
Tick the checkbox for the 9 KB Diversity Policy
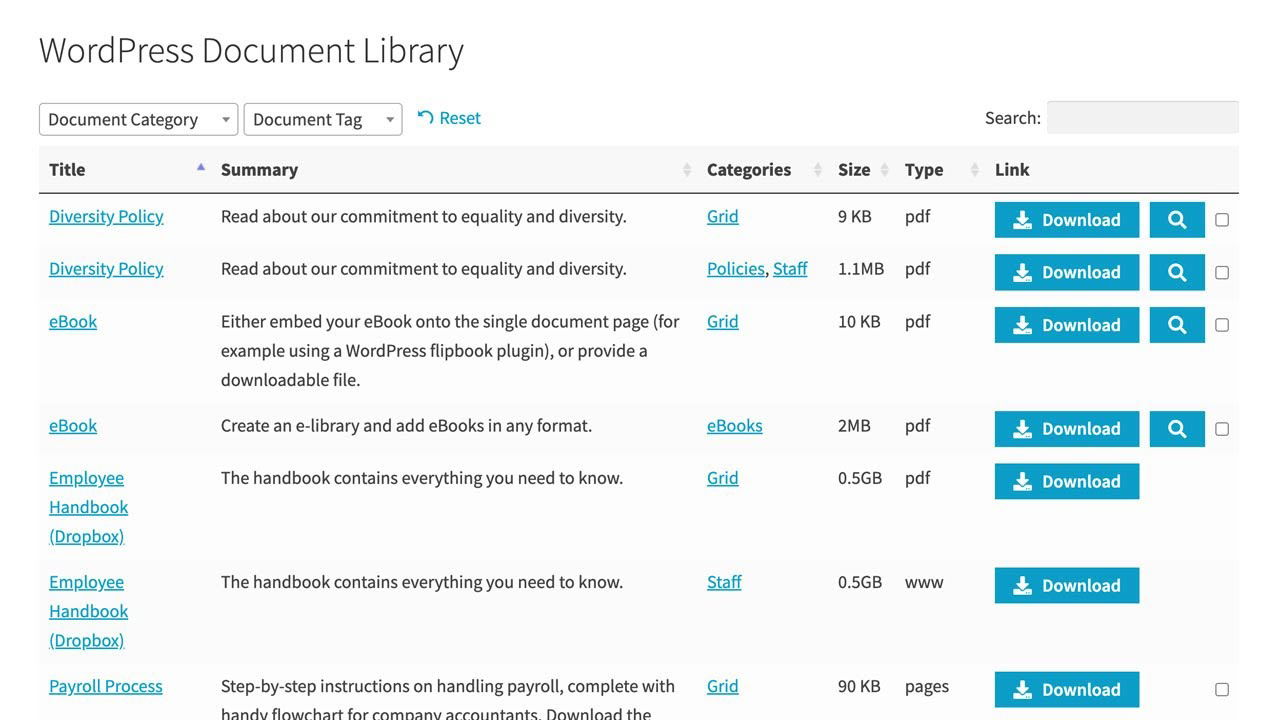(1222, 220)
